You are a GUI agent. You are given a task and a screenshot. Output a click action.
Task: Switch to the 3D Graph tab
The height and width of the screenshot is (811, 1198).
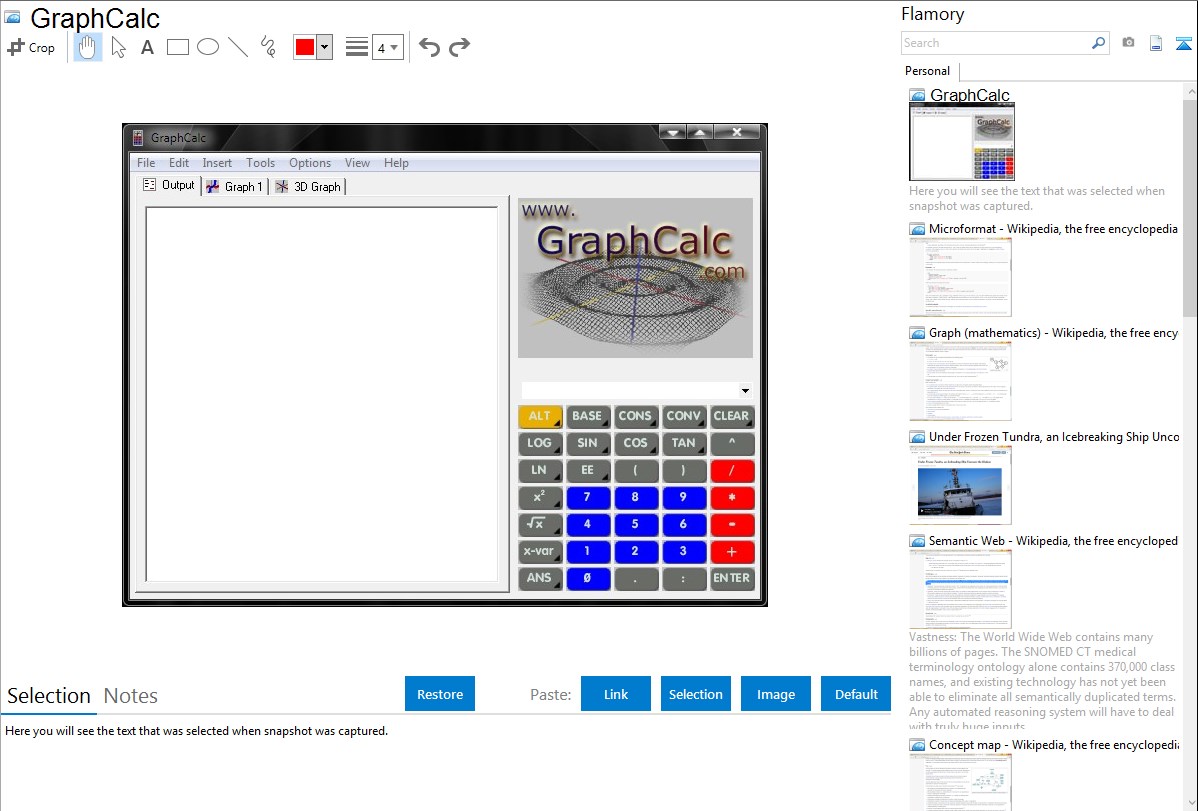click(x=308, y=187)
